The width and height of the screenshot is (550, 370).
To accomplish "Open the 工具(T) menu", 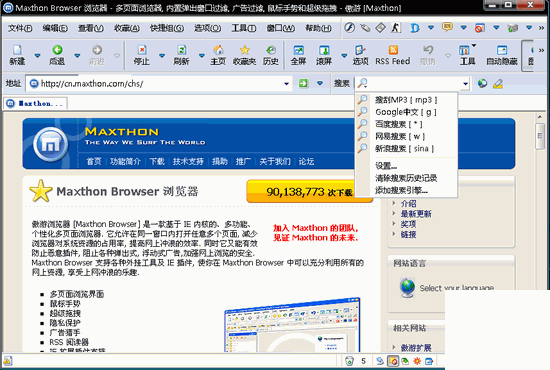I will 244,28.
